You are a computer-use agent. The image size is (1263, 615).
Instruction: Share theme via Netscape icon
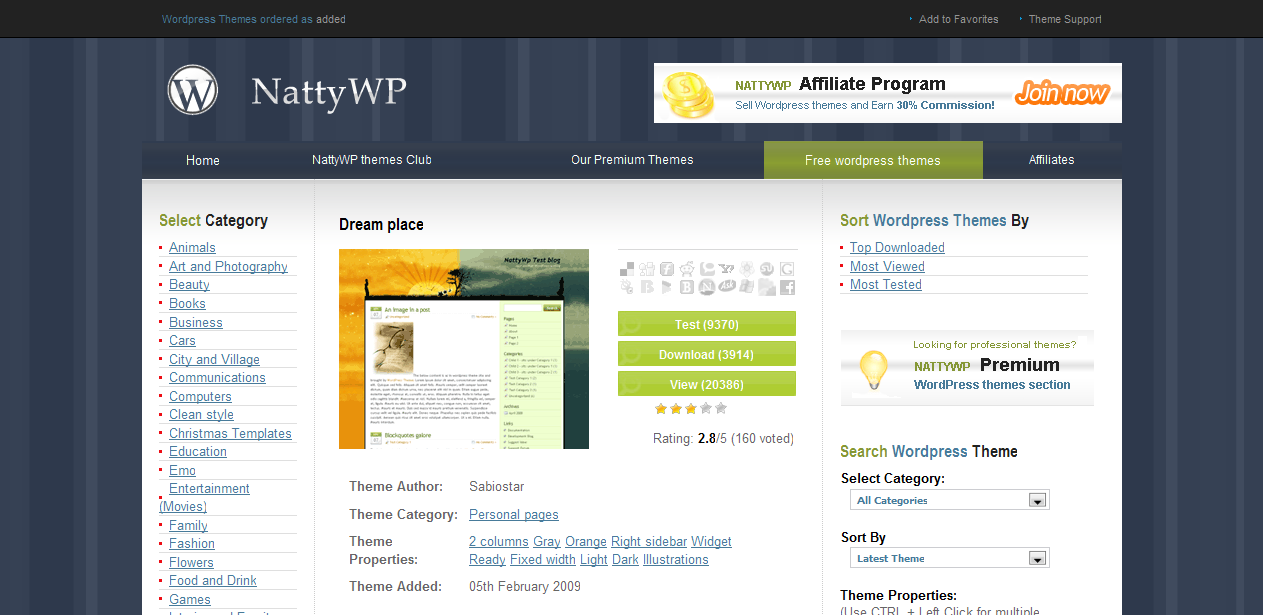[x=707, y=287]
